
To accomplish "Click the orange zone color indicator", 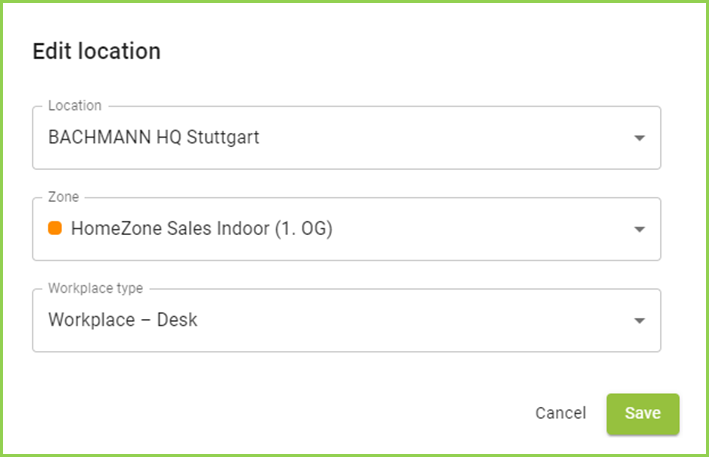I will pyautogui.click(x=55, y=228).
